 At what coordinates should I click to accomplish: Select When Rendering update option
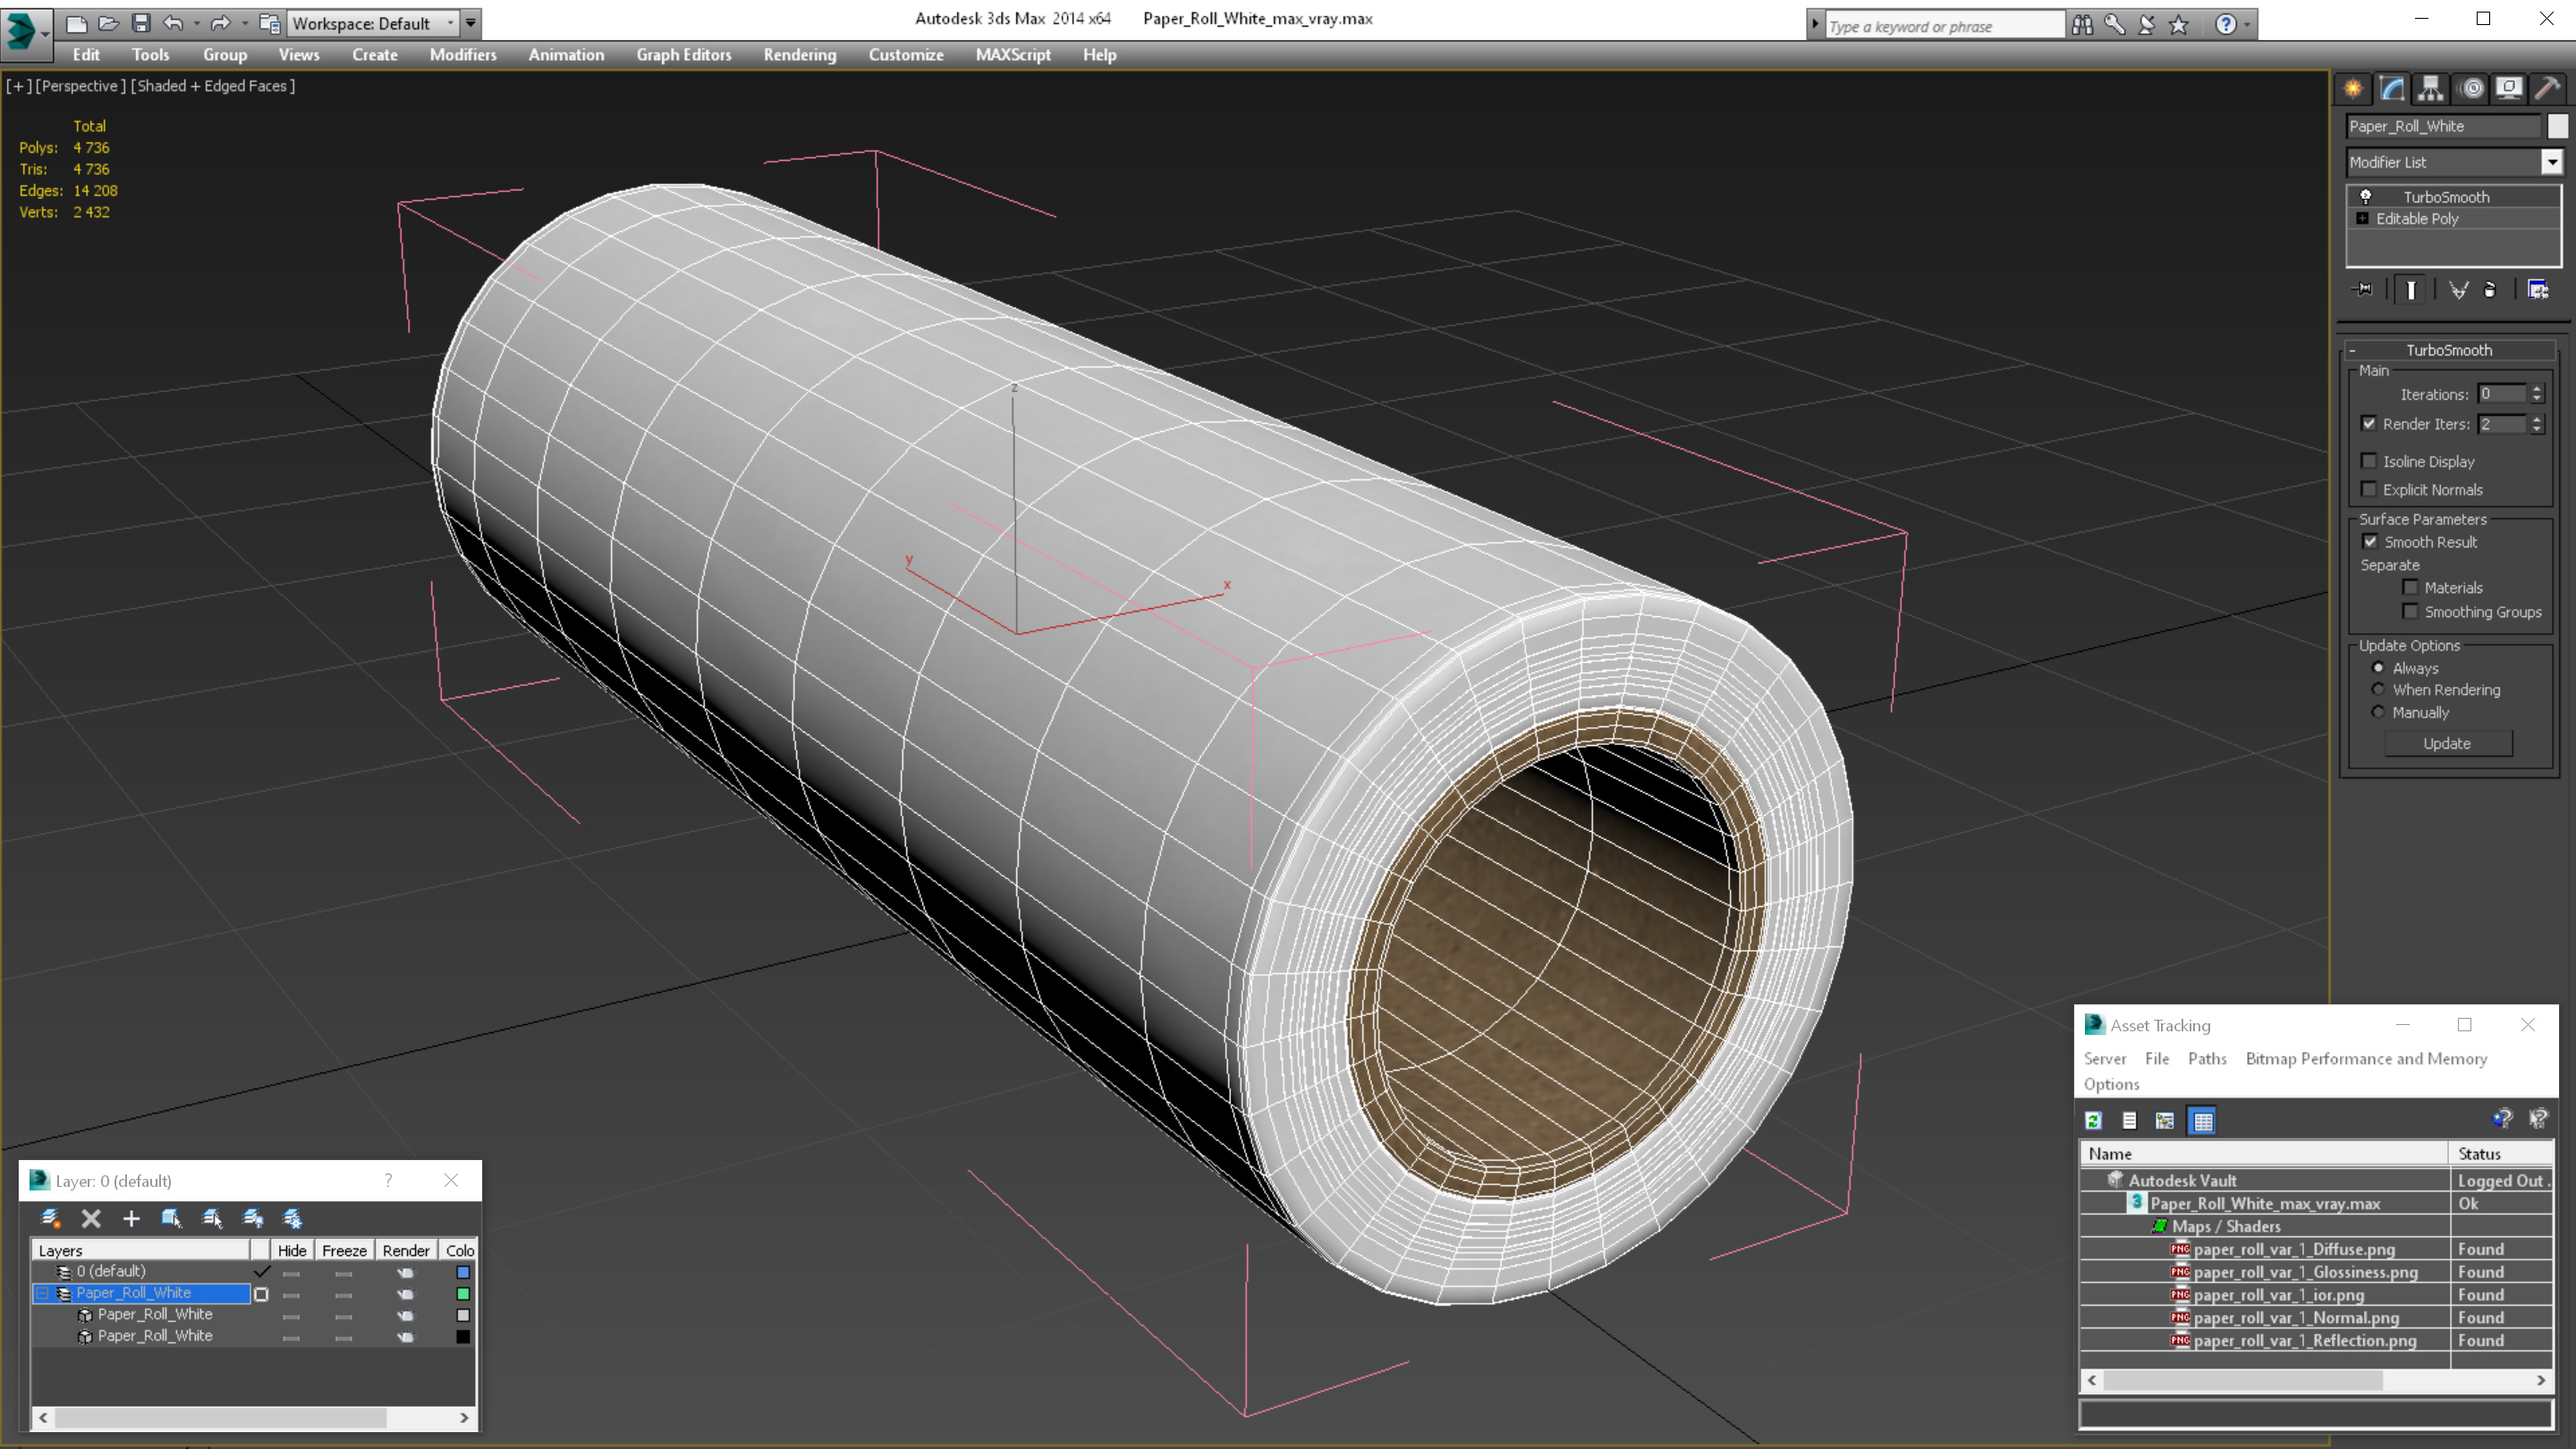pyautogui.click(x=2379, y=690)
